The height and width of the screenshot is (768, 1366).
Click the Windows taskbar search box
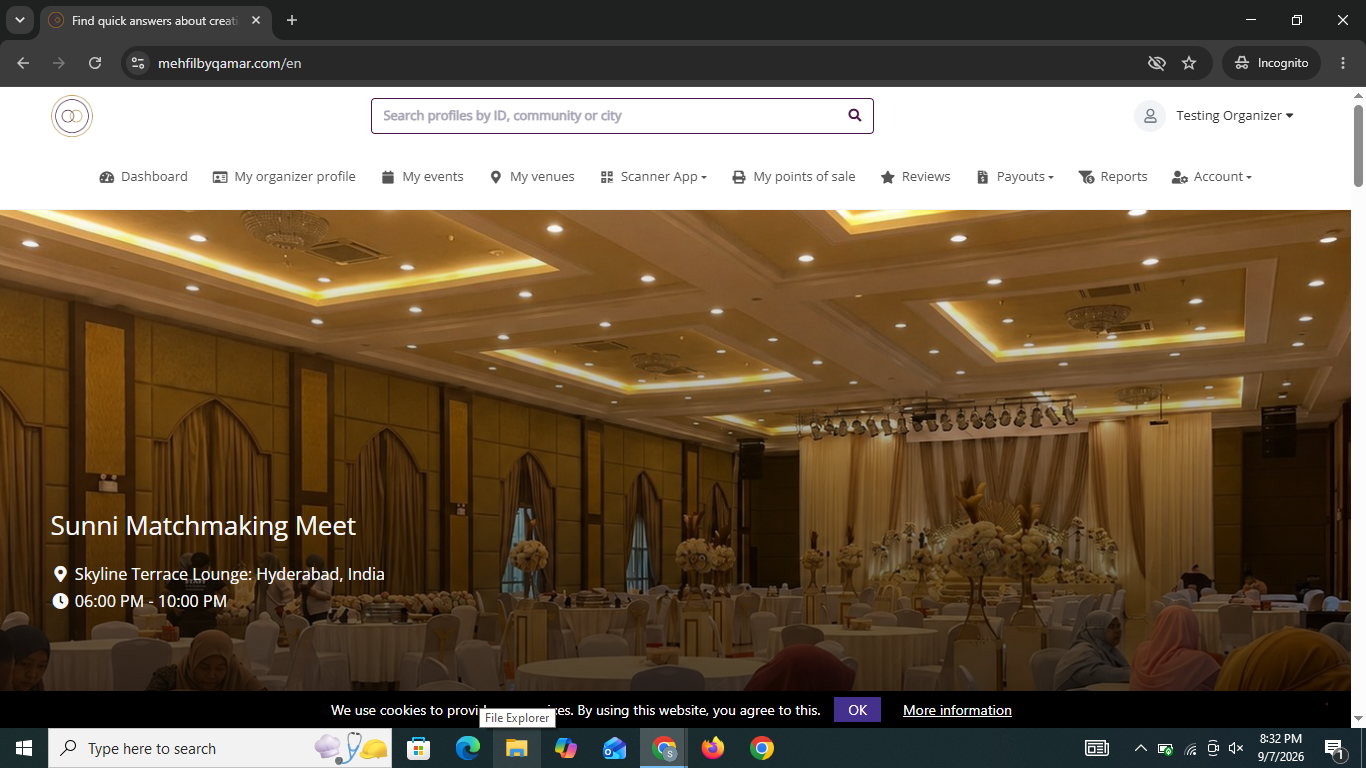pos(220,748)
